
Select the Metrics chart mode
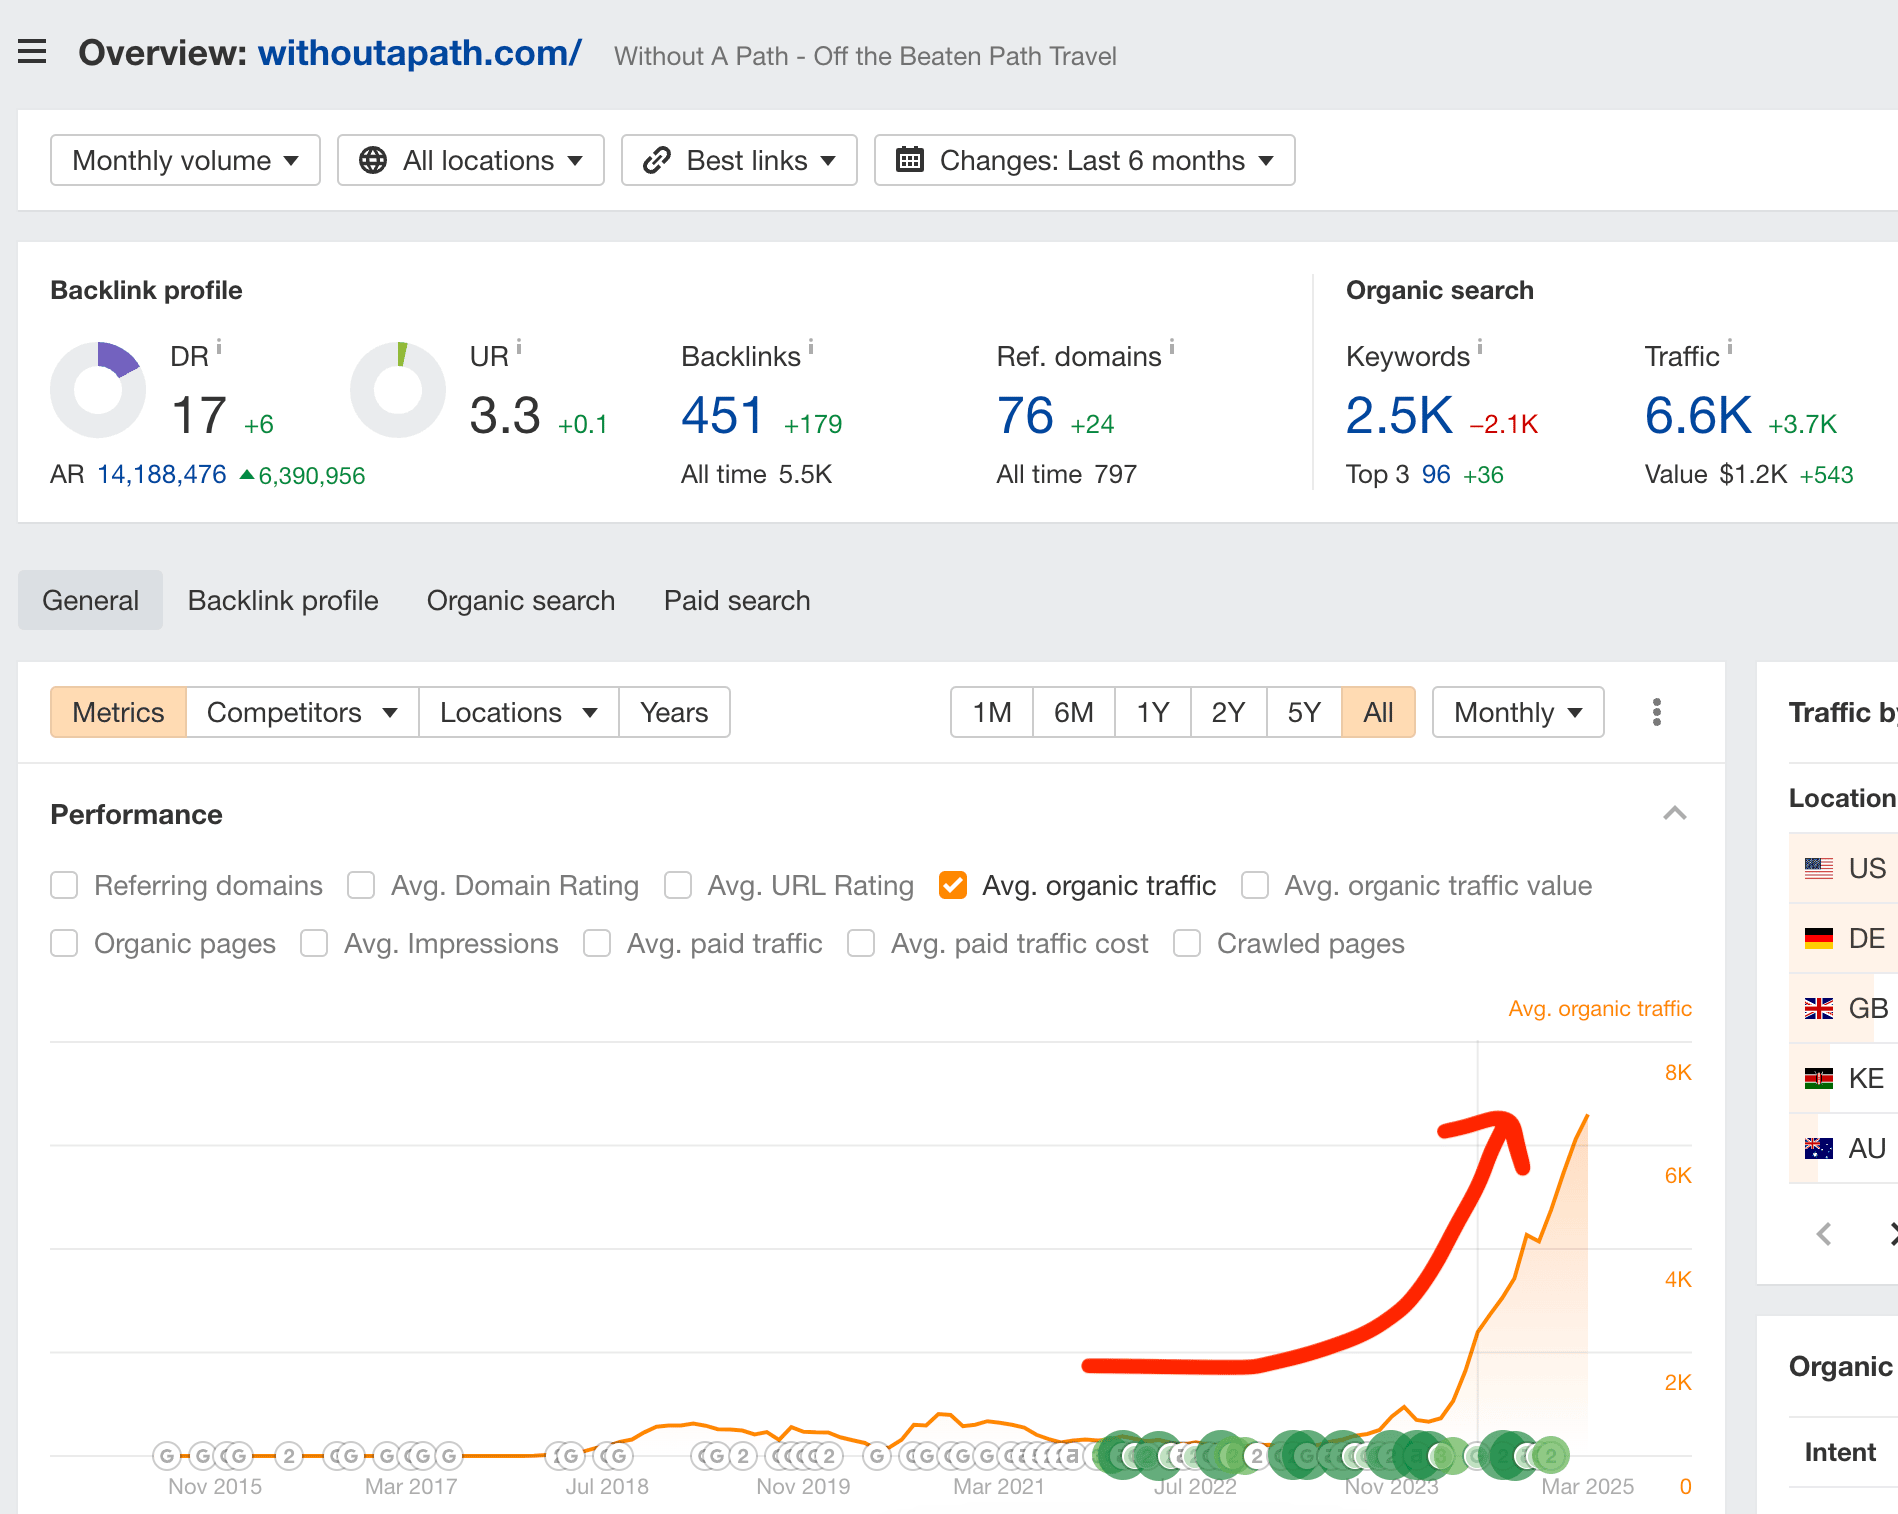pyautogui.click(x=118, y=712)
